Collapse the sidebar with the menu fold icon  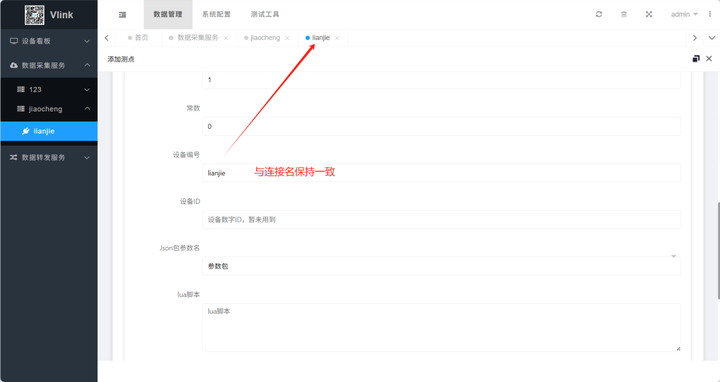(x=122, y=15)
